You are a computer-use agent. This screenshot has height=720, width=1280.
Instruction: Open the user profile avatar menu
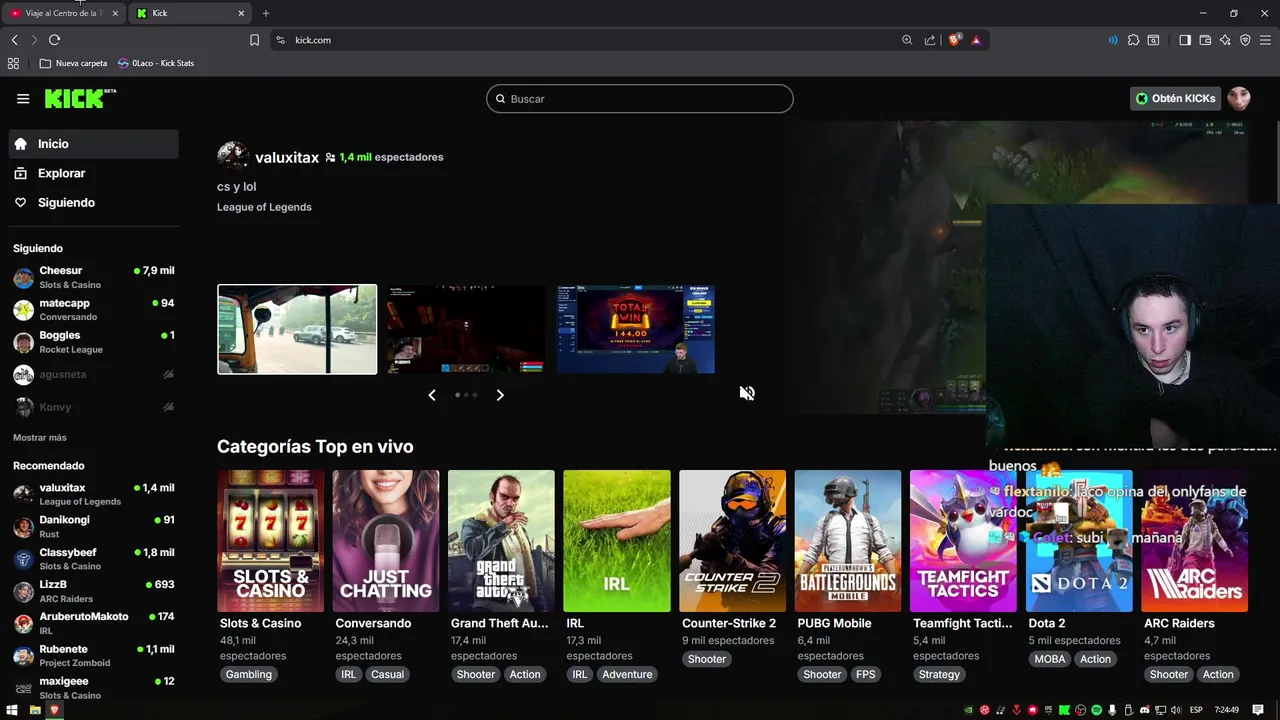coord(1239,98)
